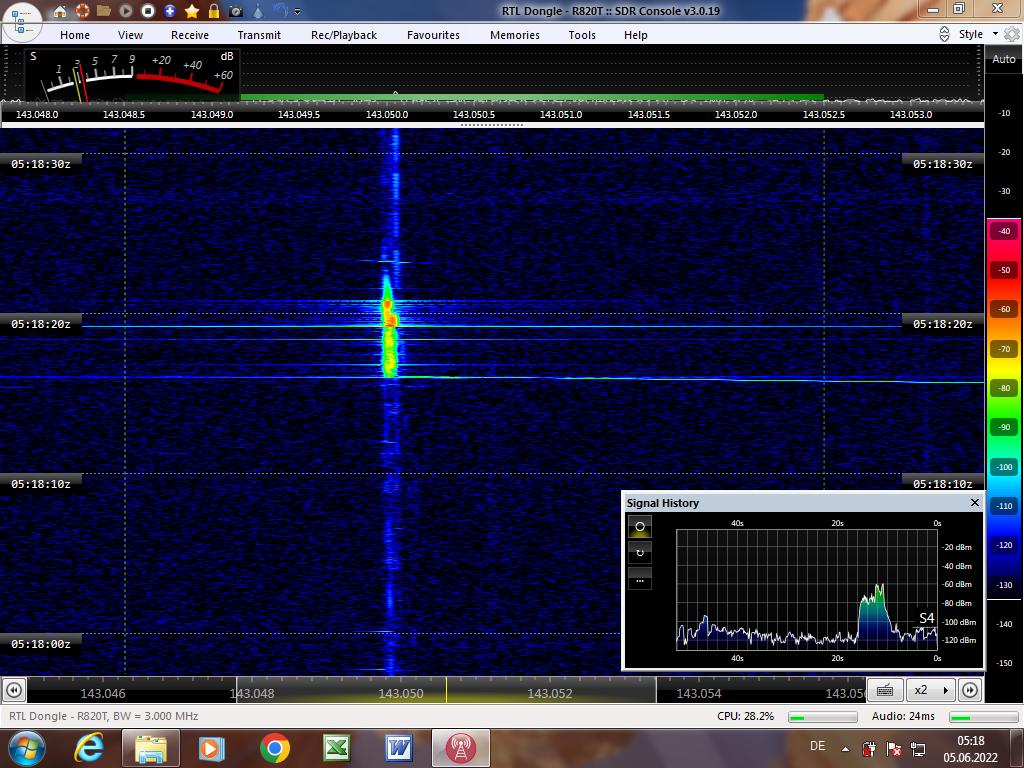Image resolution: width=1024 pixels, height=768 pixels.
Task: Click the power plug tray icon
Action: [869, 748]
